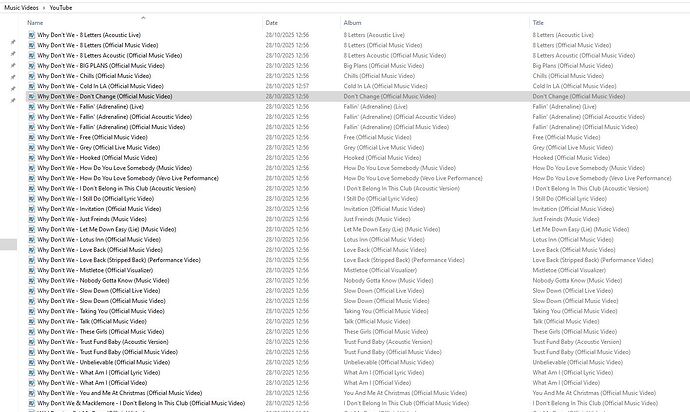Click Album cell 'Big Plans (Official Music Video)'
The image size is (690, 412).
384,66
